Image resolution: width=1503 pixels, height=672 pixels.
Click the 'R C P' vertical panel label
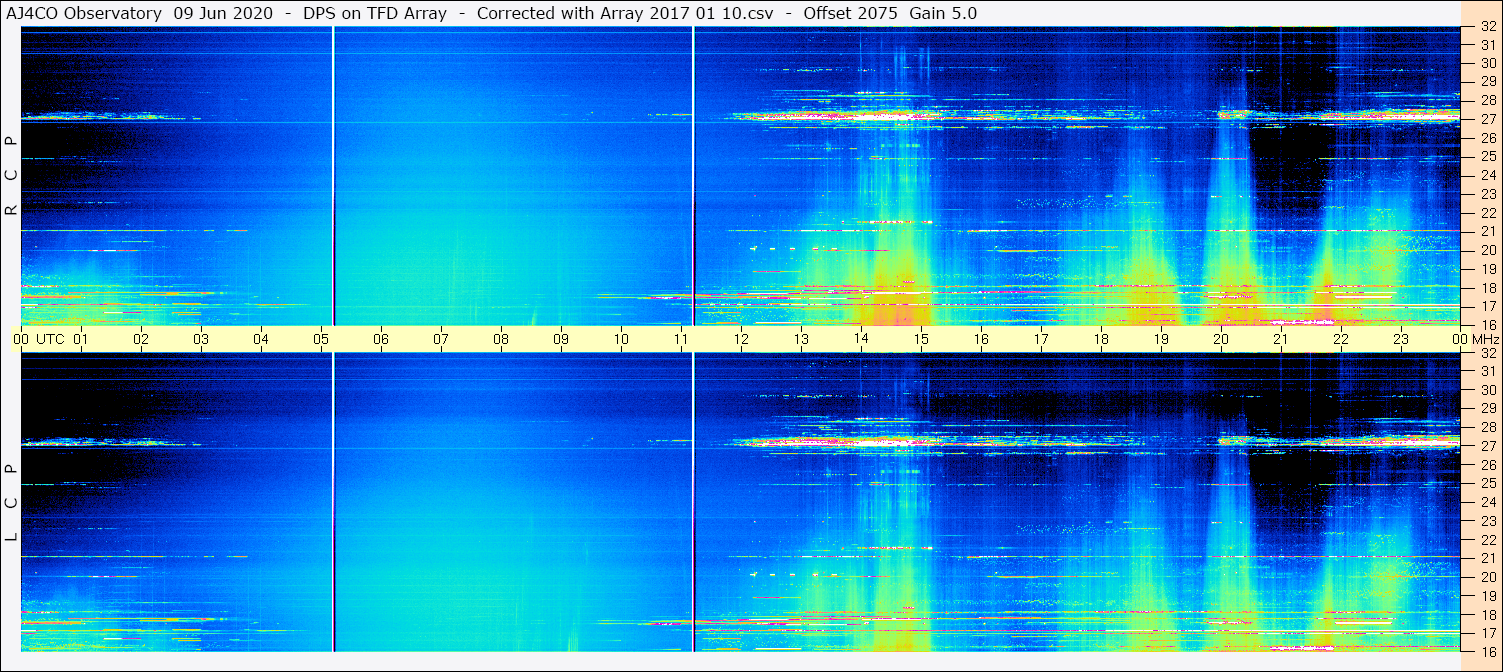click(11, 176)
